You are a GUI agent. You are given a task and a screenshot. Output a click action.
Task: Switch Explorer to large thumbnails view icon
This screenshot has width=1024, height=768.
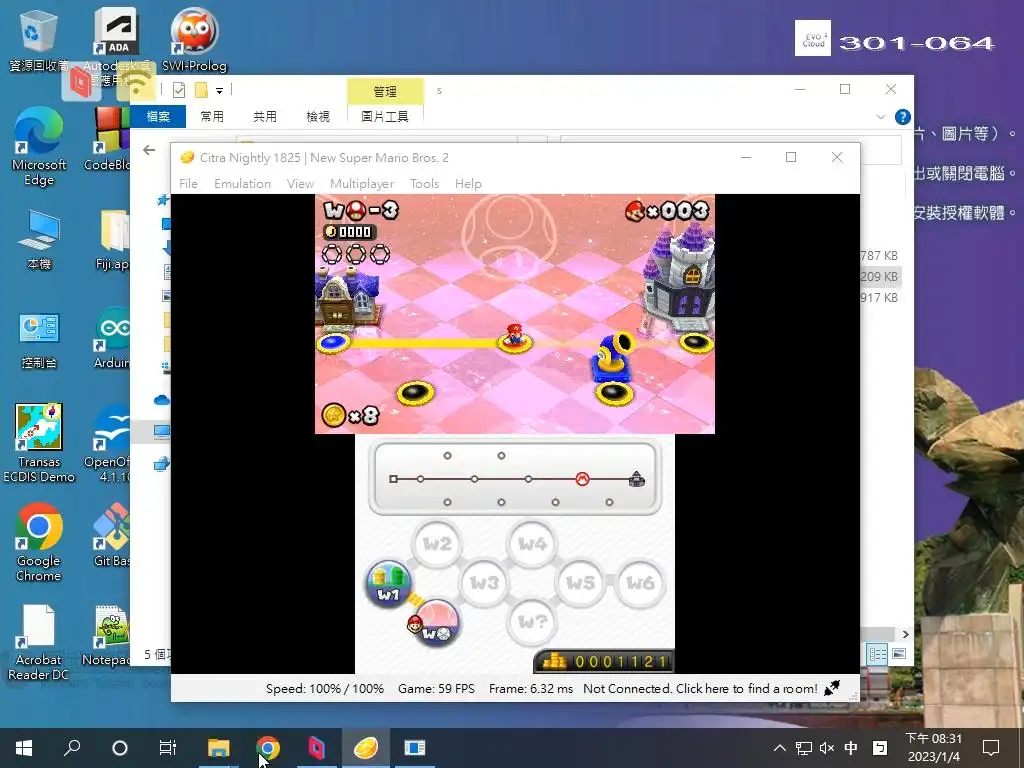tap(899, 654)
